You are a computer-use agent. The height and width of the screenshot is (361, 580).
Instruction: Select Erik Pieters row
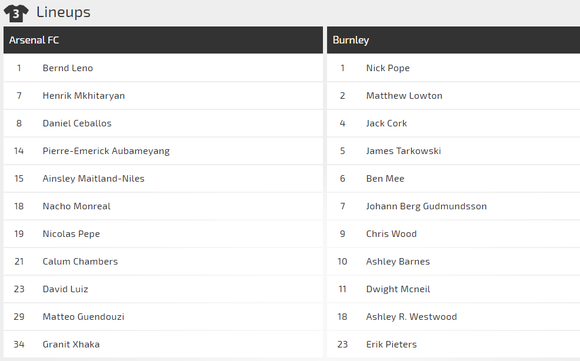pyautogui.click(x=453, y=344)
